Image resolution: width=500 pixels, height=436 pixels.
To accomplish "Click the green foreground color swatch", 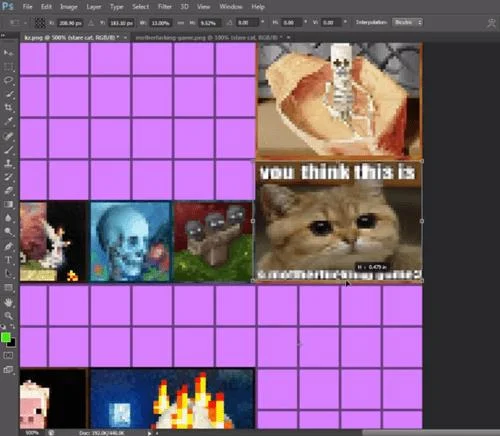I will [6, 337].
